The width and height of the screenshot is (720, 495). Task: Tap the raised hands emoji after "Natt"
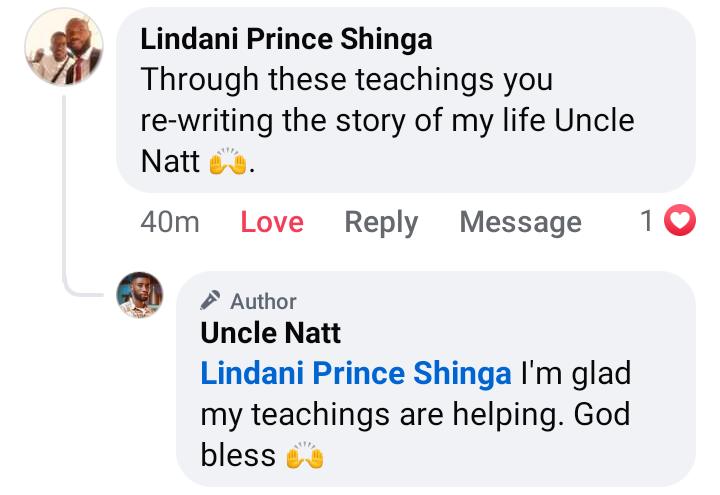pyautogui.click(x=227, y=162)
